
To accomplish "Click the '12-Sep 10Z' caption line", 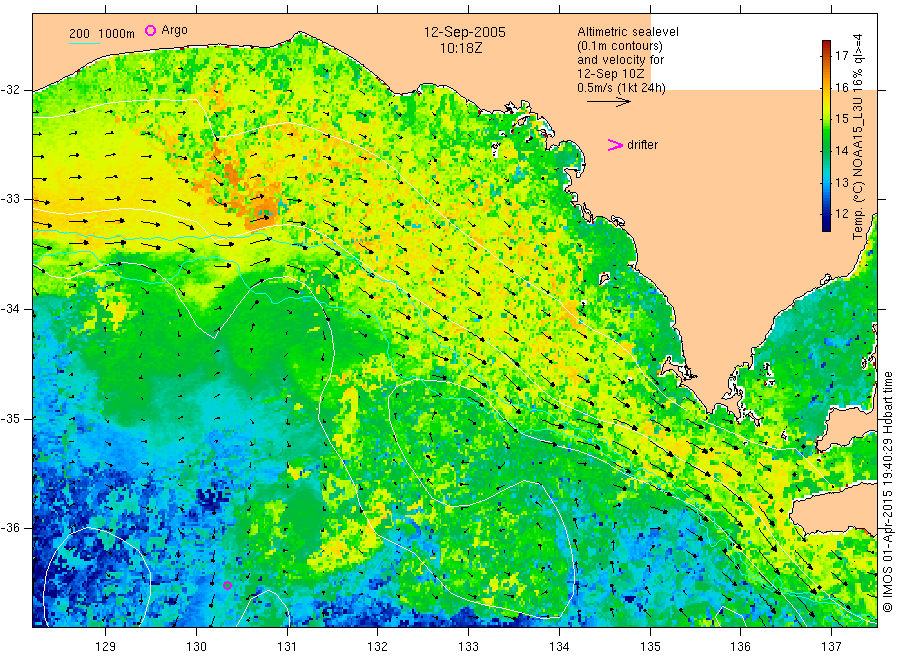I will click(611, 74).
